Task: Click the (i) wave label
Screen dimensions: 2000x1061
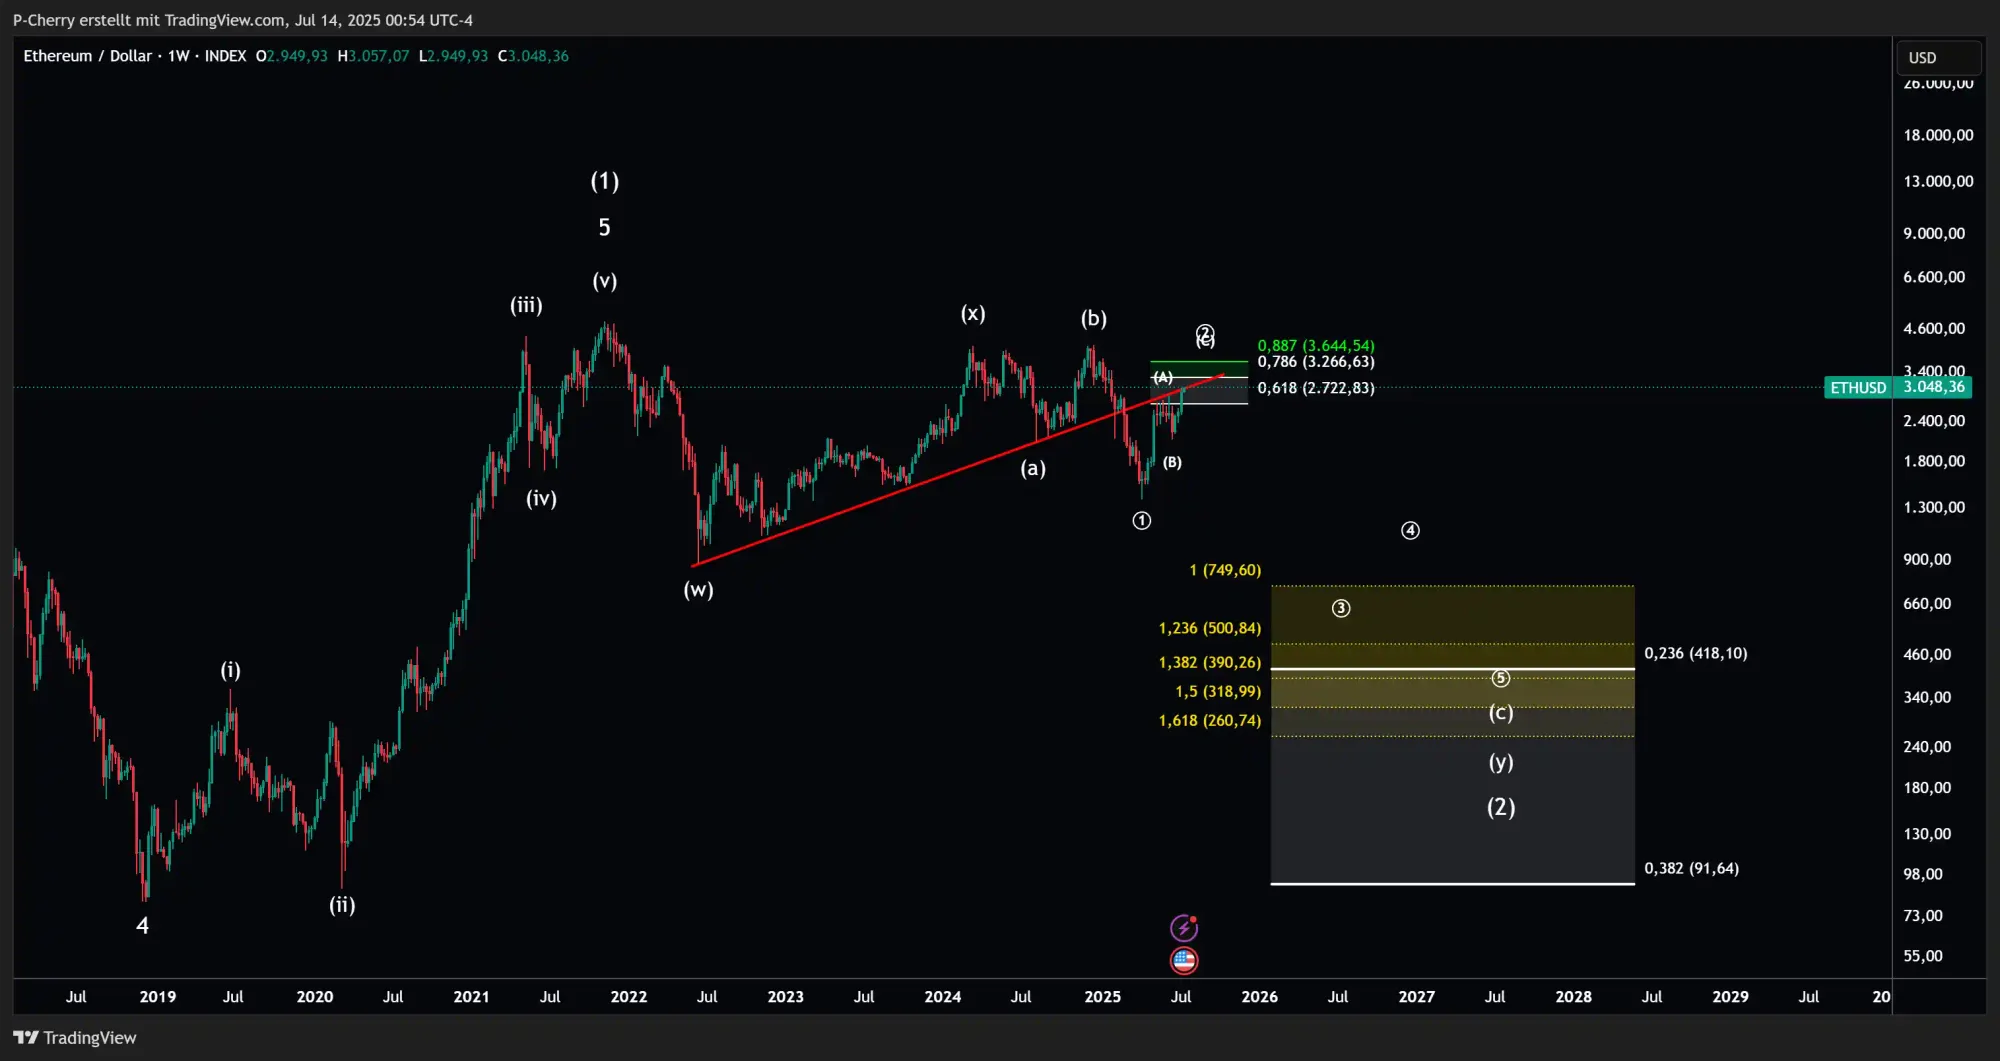Action: tap(230, 670)
